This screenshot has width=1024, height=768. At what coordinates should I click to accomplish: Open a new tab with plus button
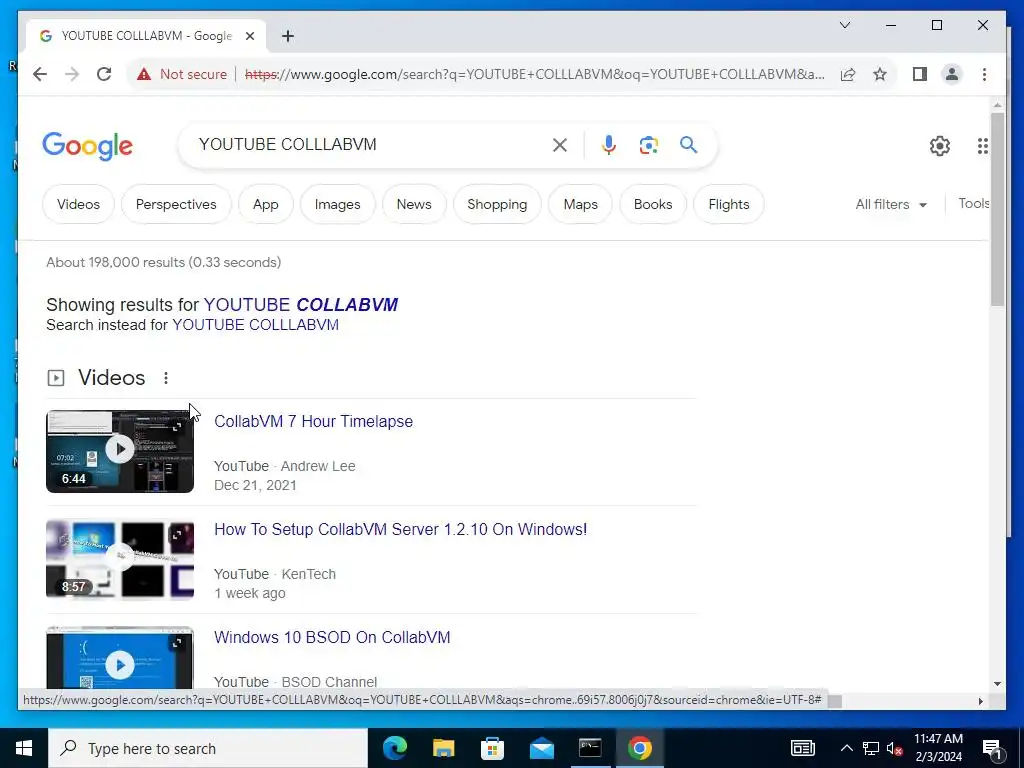tap(288, 36)
